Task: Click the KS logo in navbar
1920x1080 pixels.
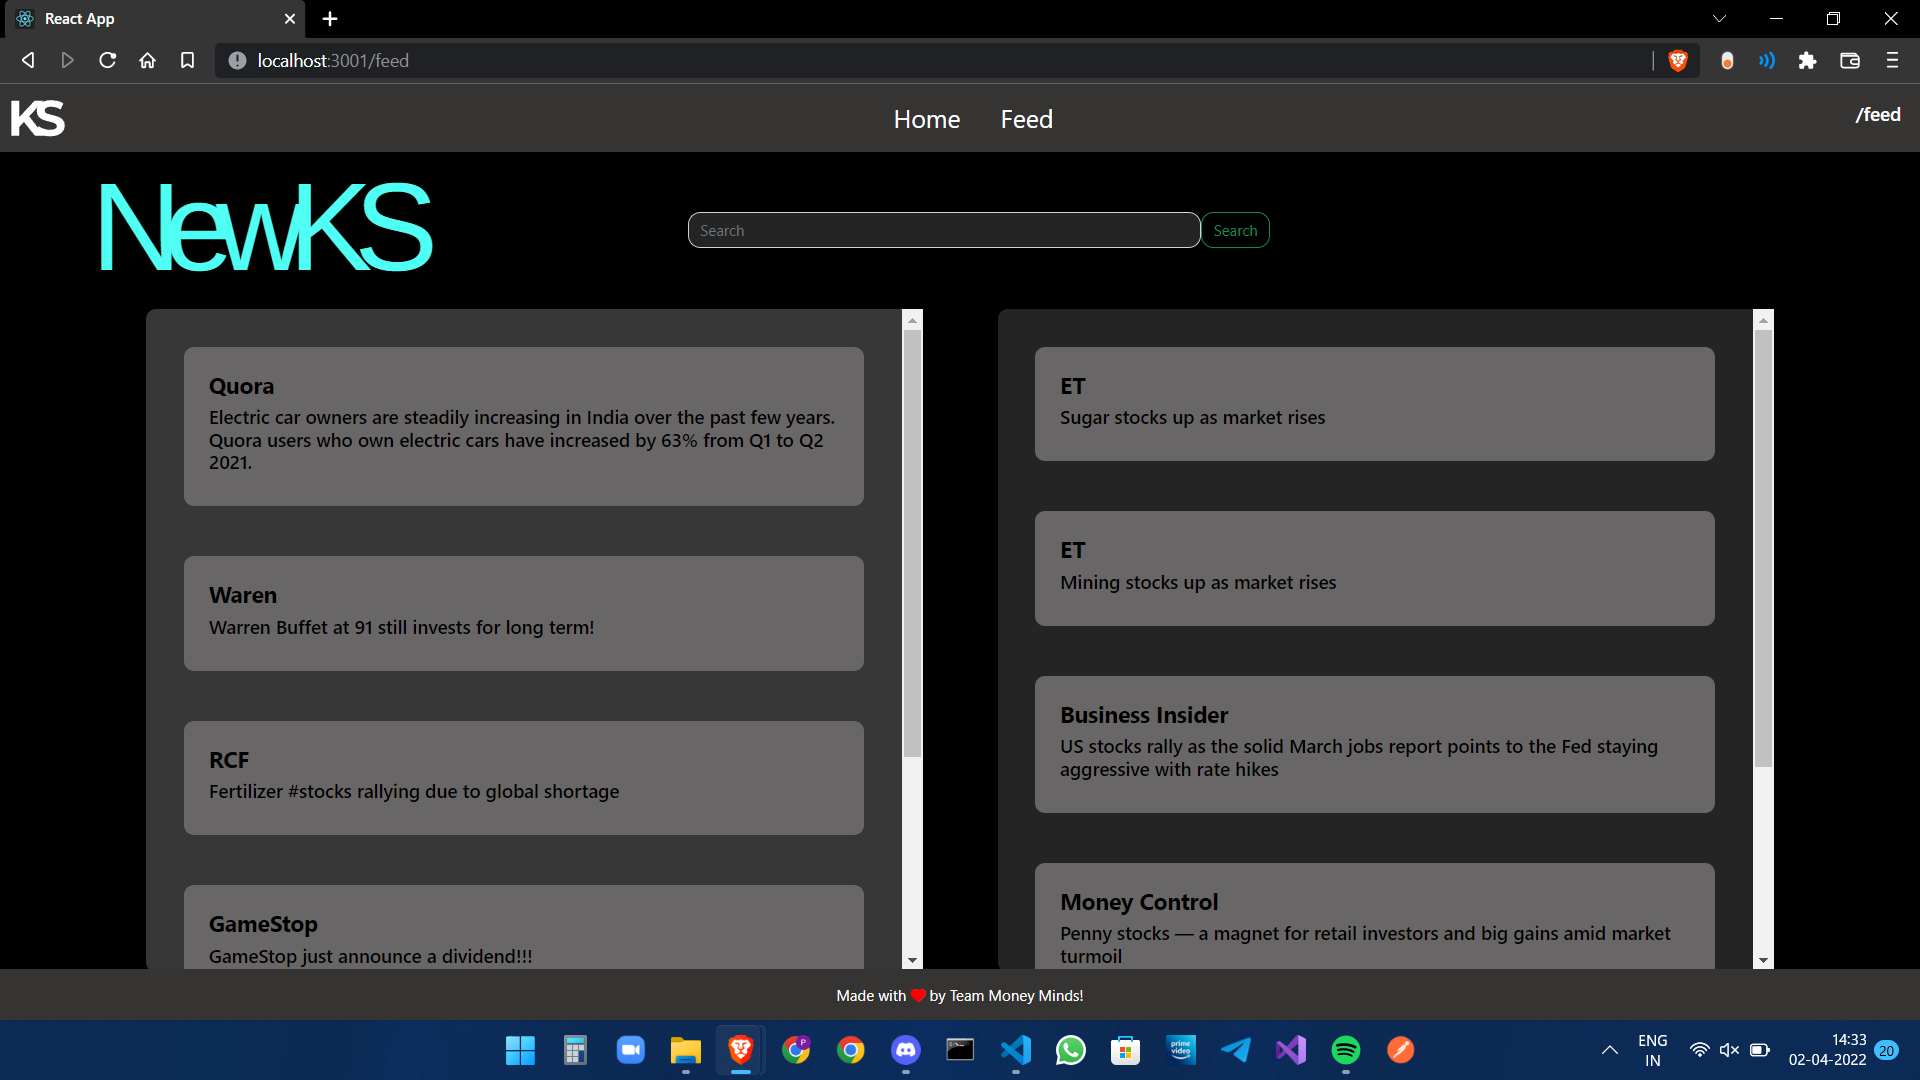Action: (38, 118)
